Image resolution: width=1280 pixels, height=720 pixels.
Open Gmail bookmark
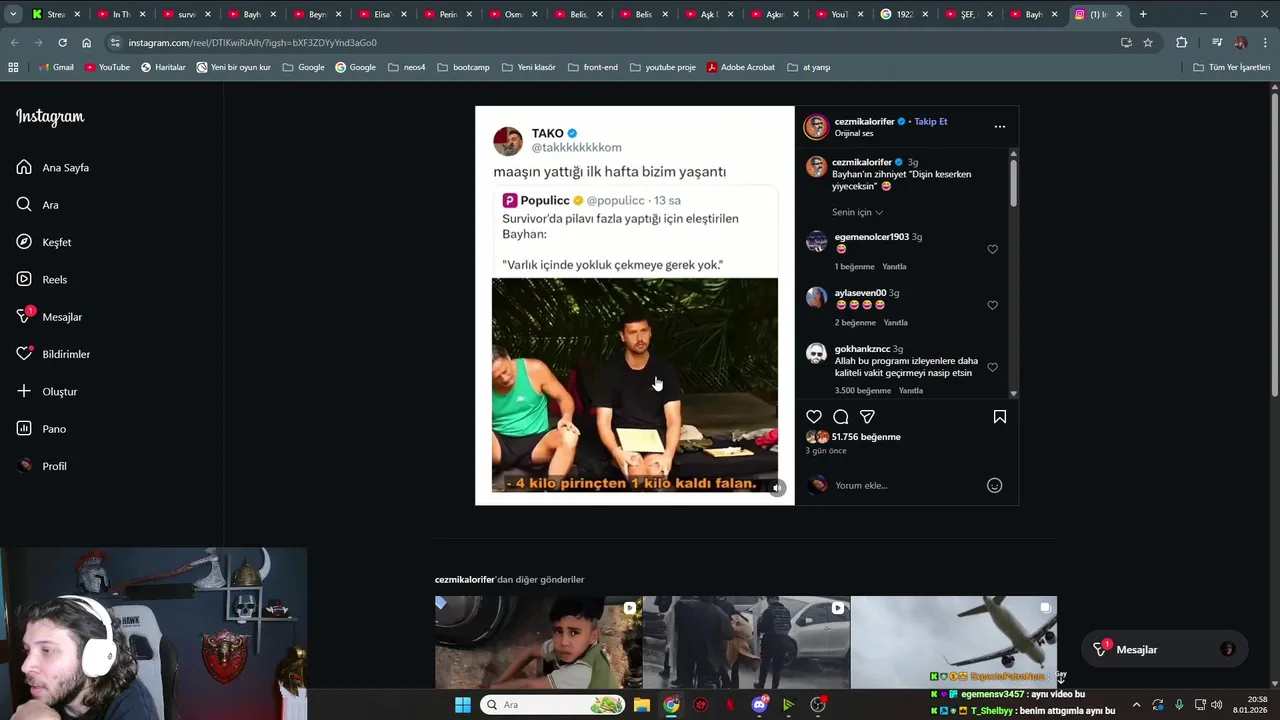56,67
